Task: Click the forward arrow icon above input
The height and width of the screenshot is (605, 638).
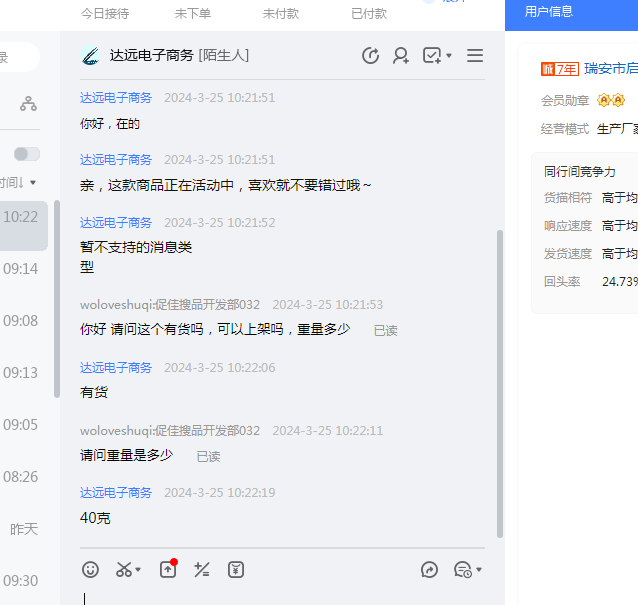Action: coord(430,569)
